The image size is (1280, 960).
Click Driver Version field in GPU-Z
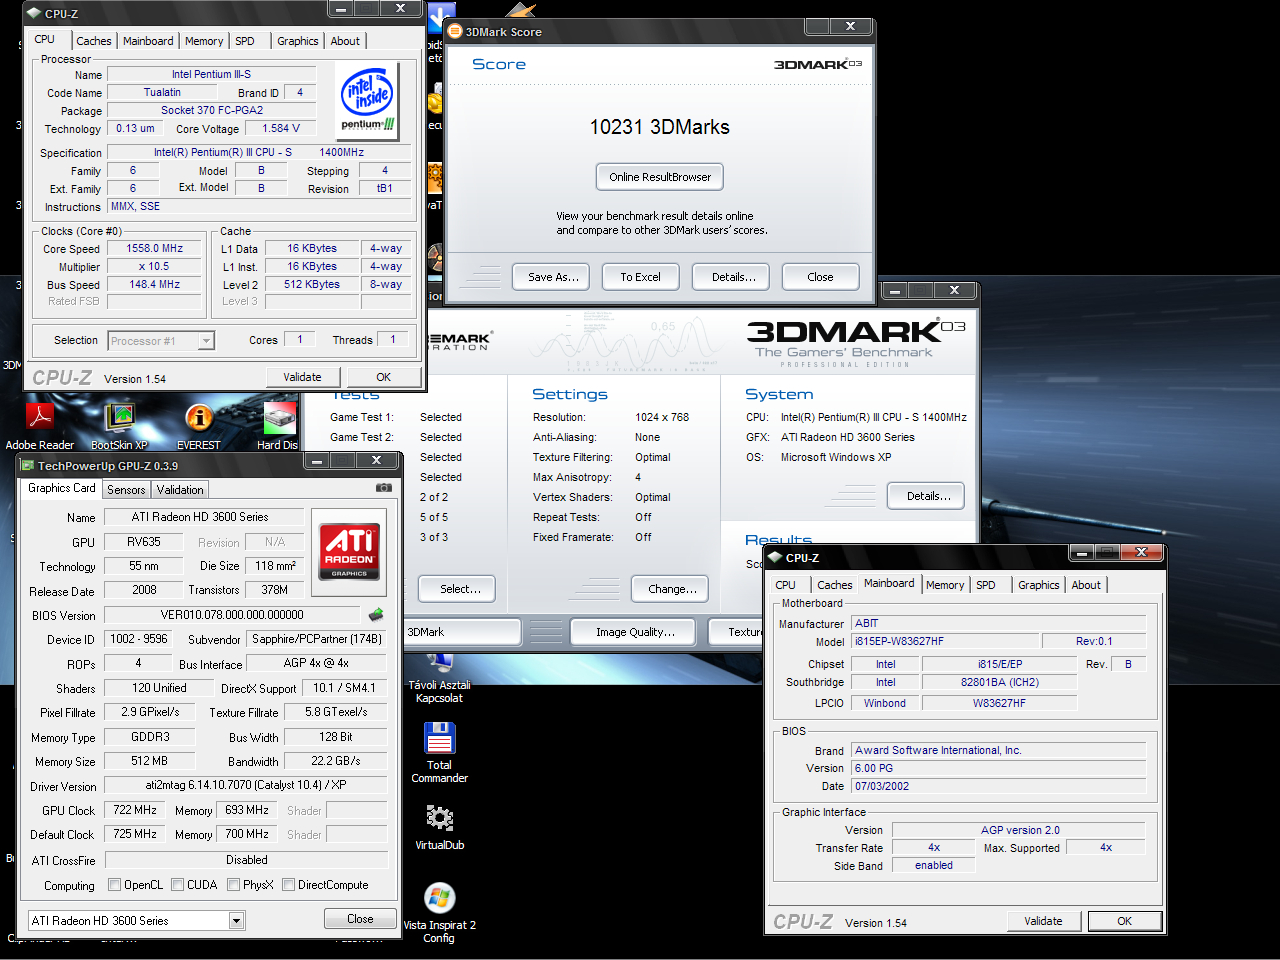246,785
